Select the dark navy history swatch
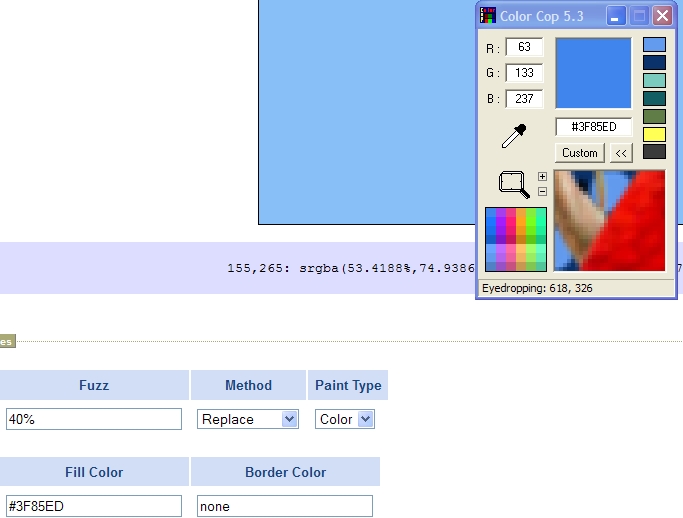The image size is (683, 518). click(654, 63)
